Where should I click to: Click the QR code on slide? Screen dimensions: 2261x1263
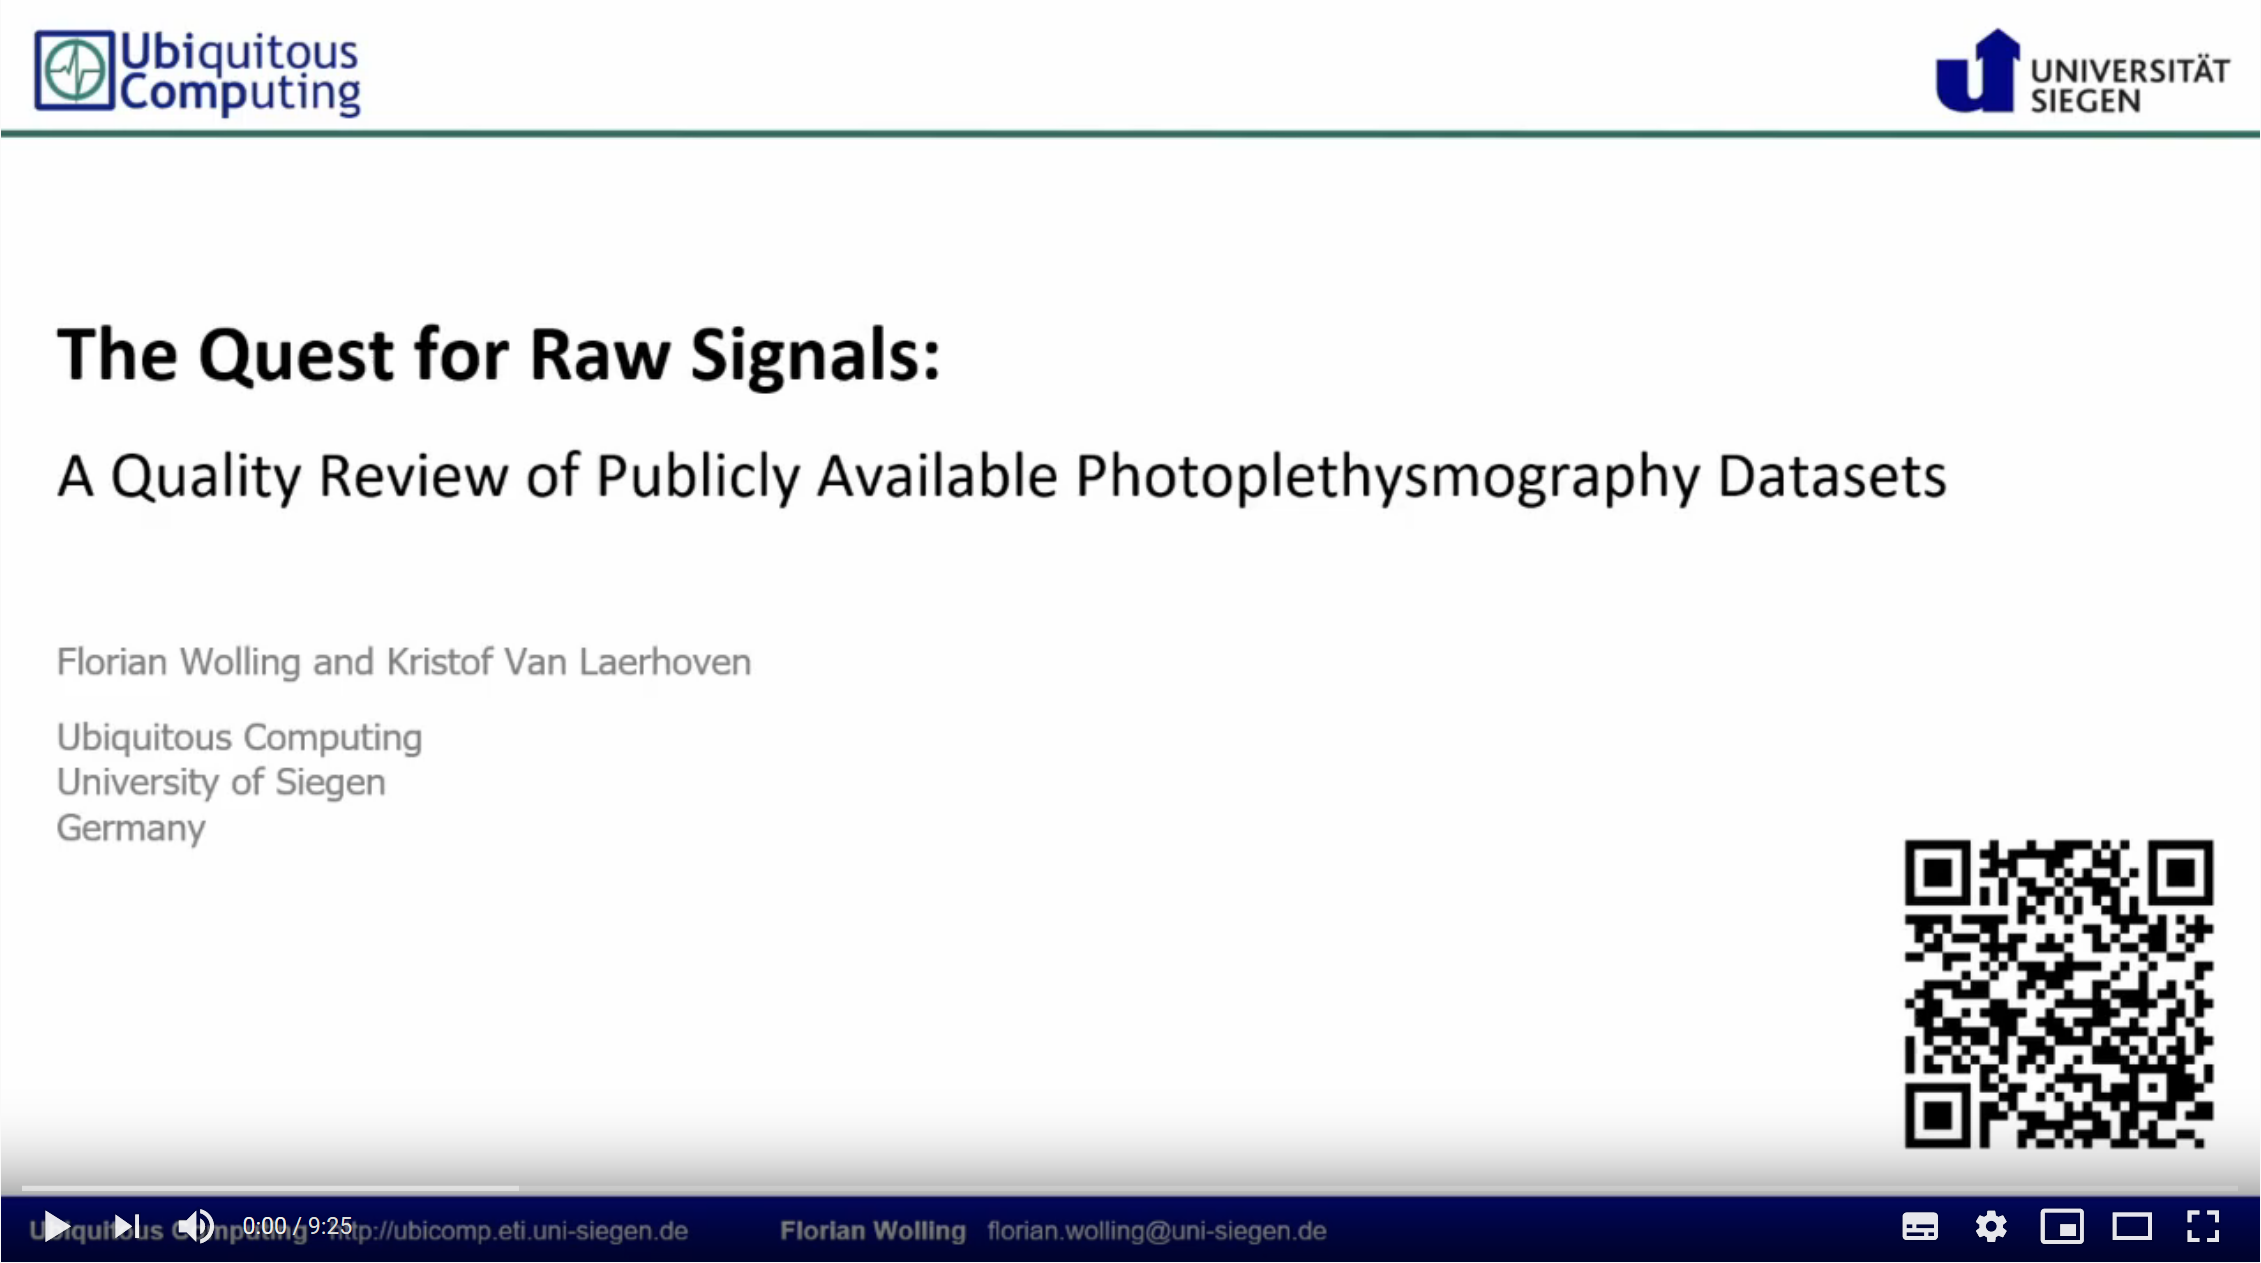point(2058,993)
